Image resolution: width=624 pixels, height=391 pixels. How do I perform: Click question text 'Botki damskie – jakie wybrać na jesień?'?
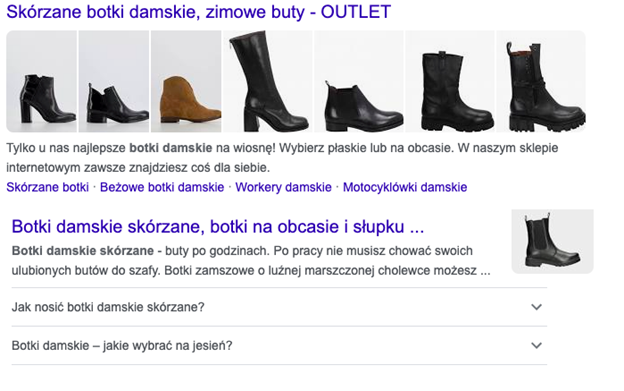[x=122, y=346]
